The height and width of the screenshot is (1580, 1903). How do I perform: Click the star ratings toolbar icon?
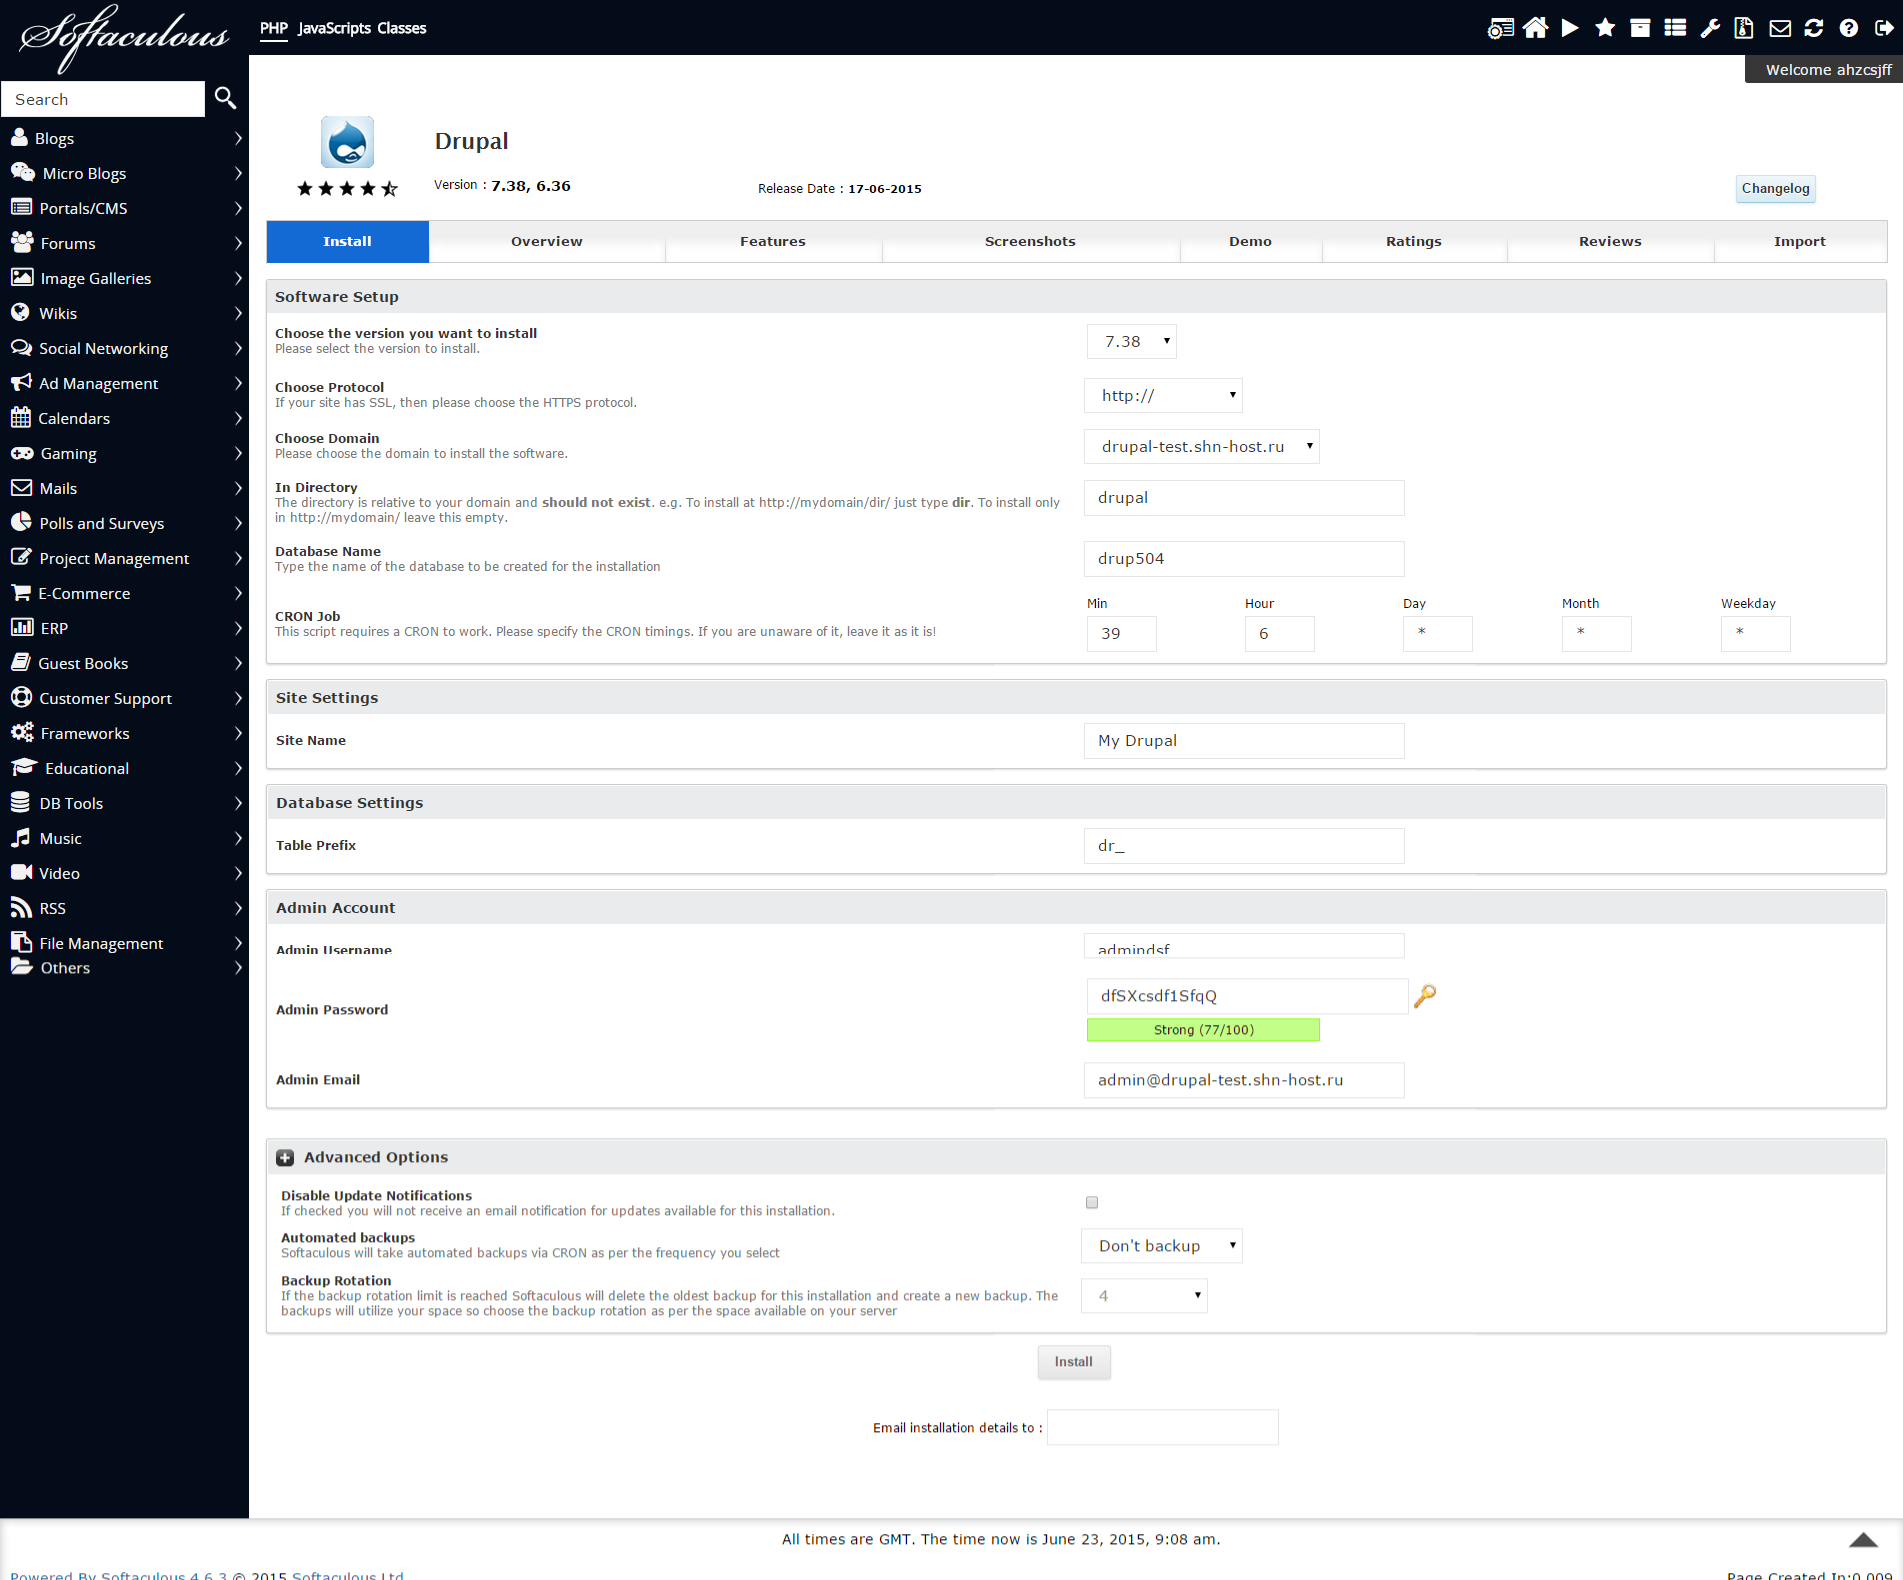tap(1605, 28)
